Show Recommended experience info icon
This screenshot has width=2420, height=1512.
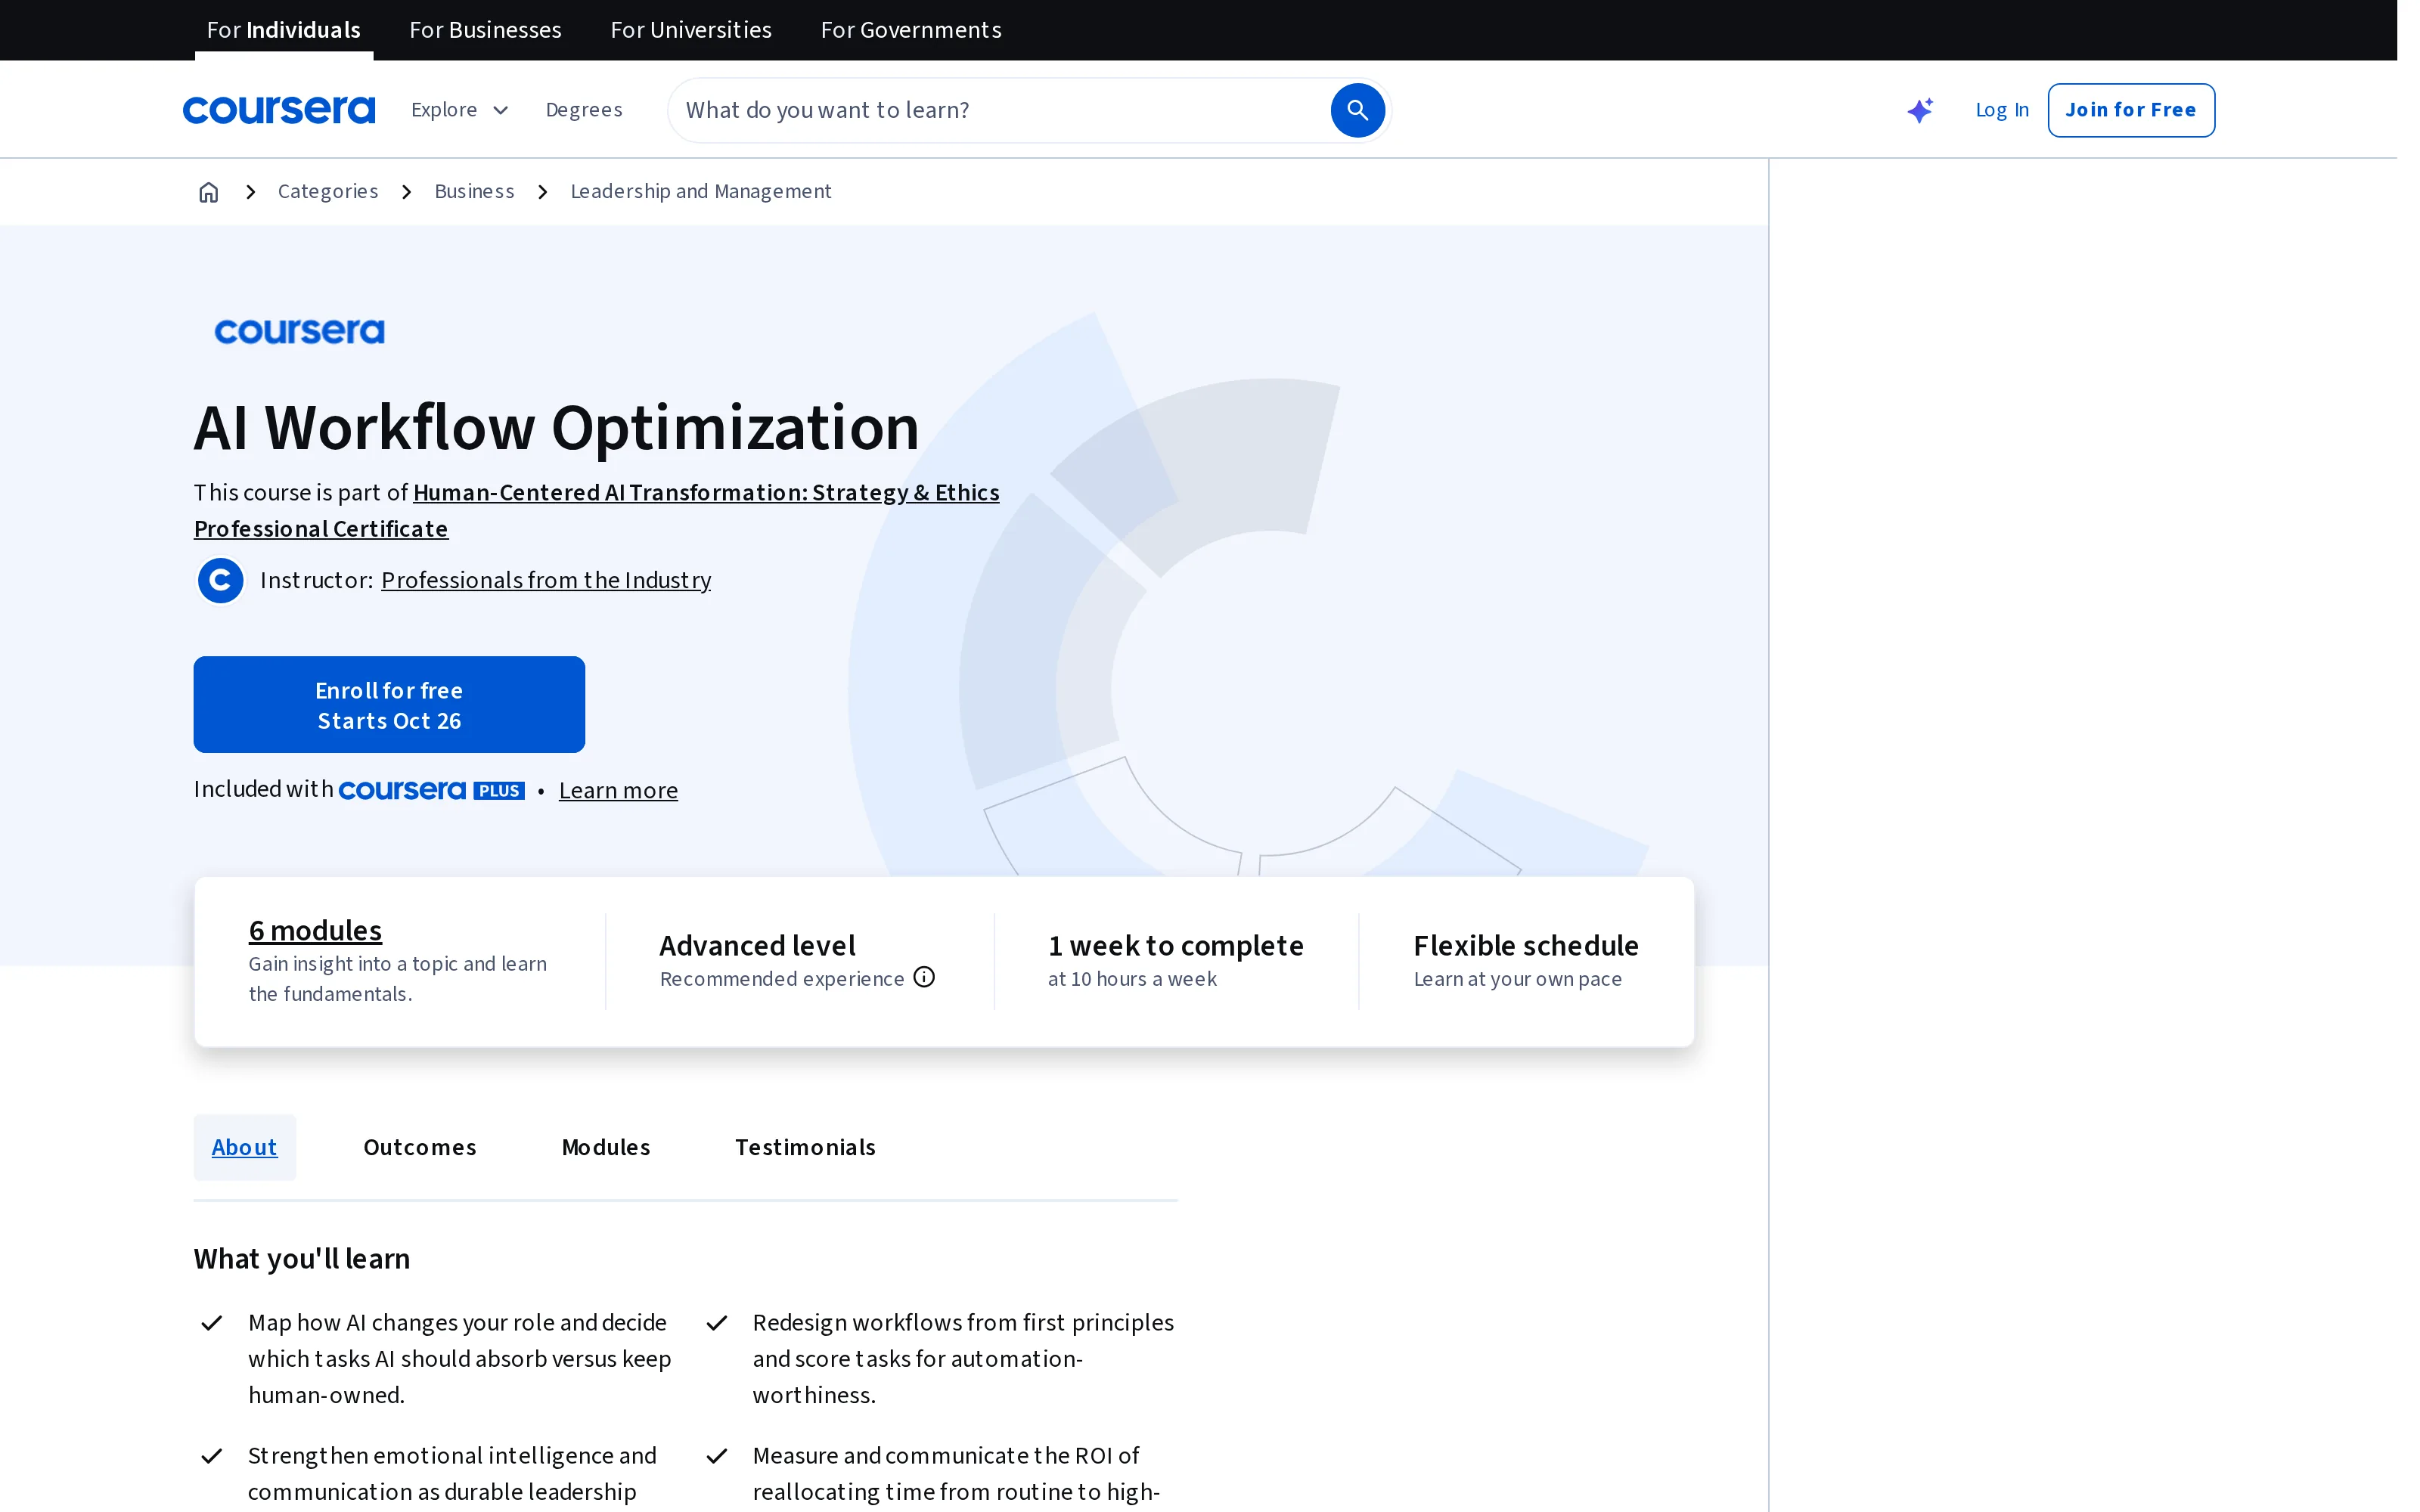[x=924, y=977]
